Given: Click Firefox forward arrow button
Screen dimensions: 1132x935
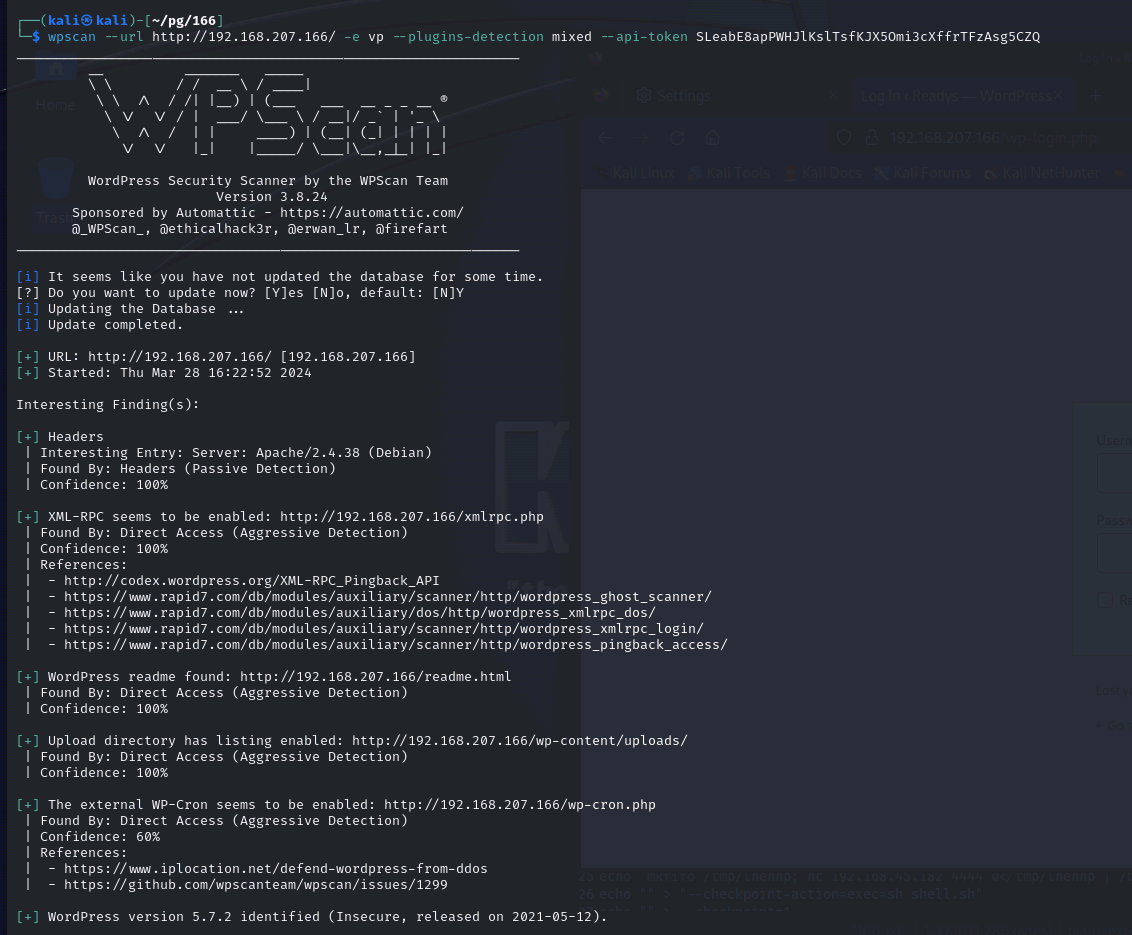Looking at the screenshot, I should coord(641,138).
